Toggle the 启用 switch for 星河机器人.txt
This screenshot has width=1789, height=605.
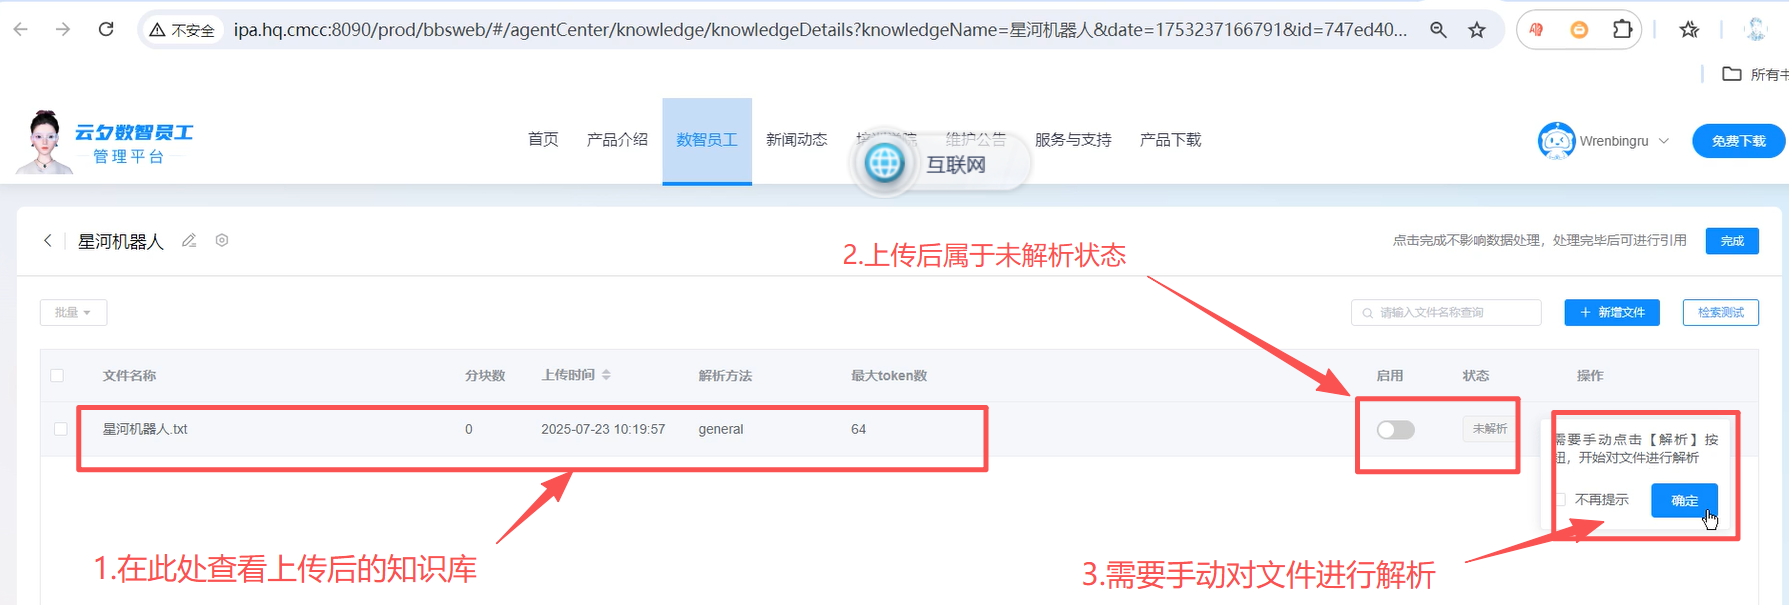point(1395,430)
